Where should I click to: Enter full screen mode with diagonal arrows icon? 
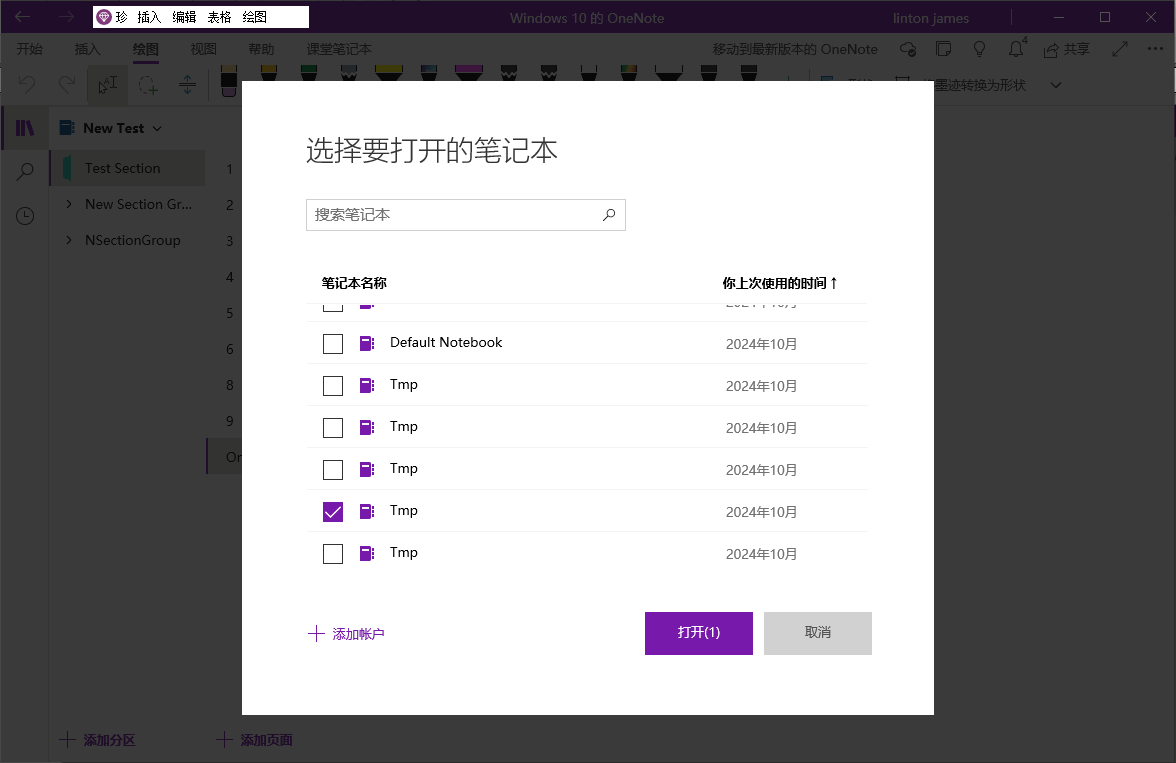click(1120, 50)
